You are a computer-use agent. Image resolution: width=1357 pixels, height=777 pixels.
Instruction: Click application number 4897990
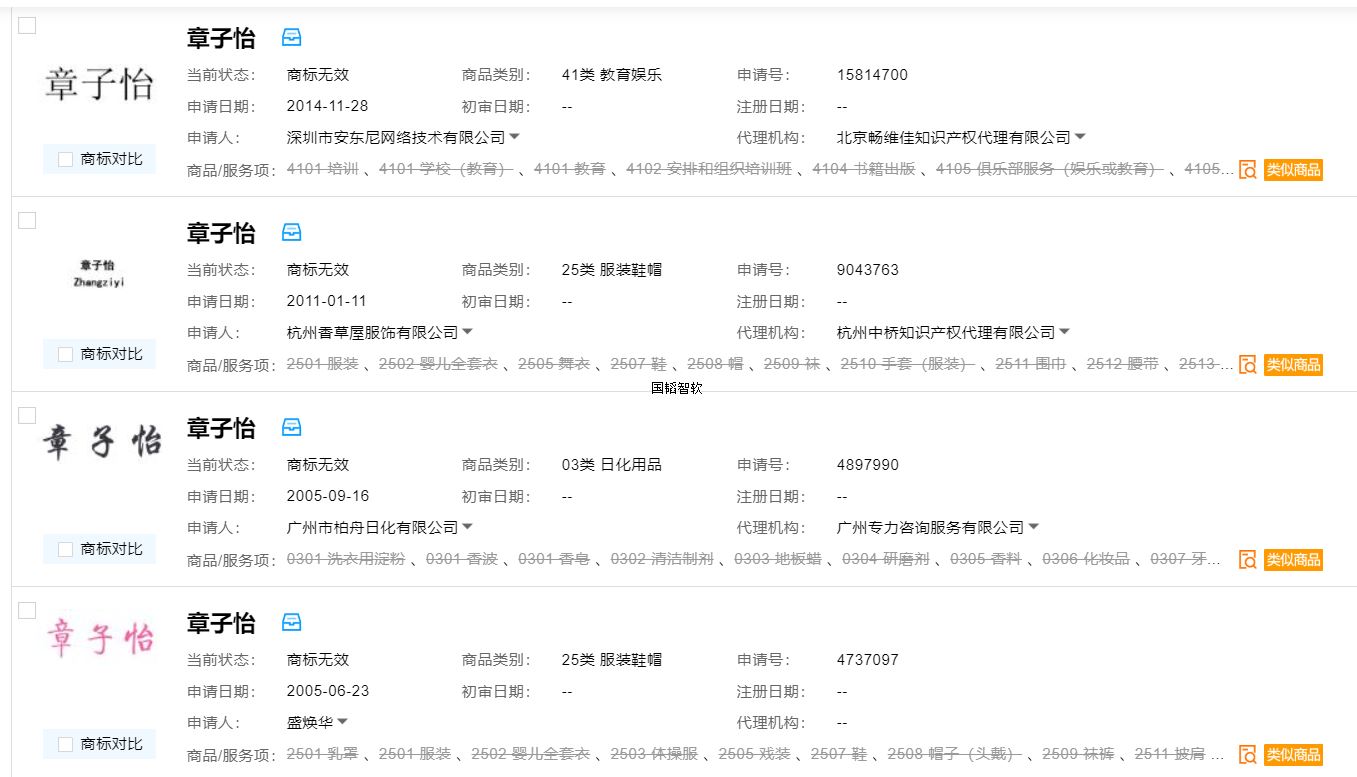868,465
